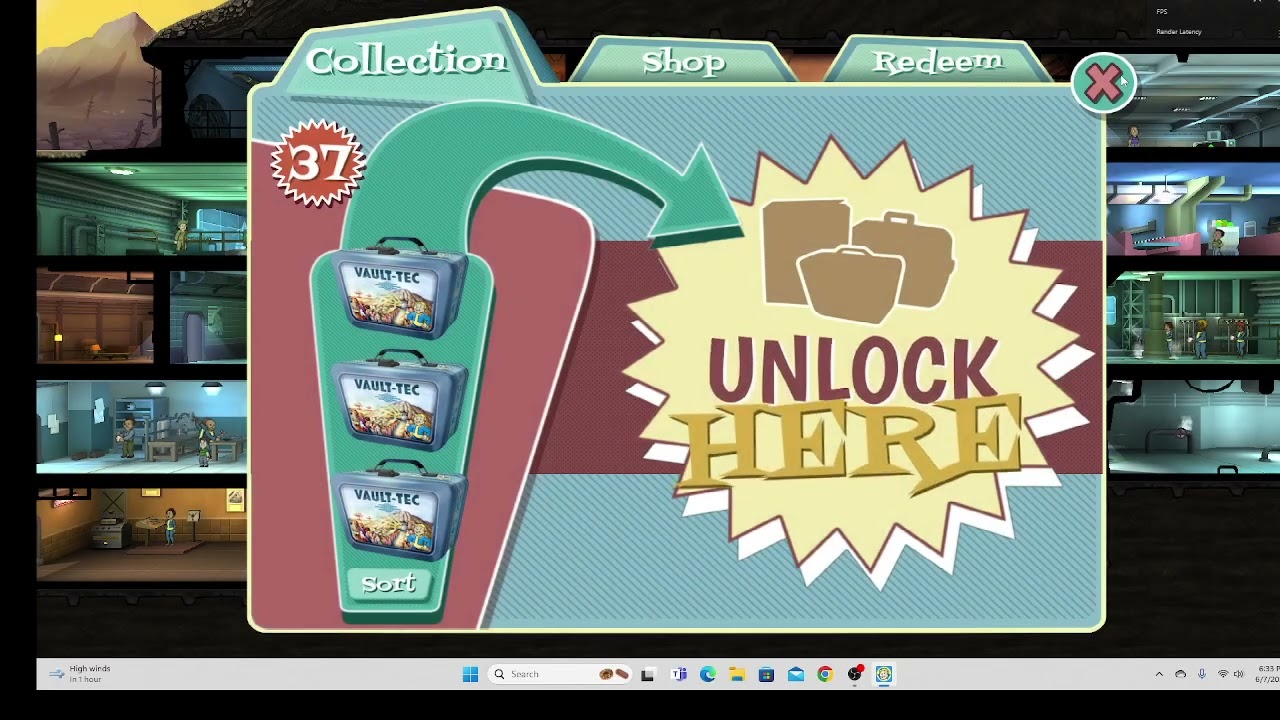The image size is (1280, 720).
Task: Click the red 37 lunchbox count badge
Action: [x=318, y=163]
